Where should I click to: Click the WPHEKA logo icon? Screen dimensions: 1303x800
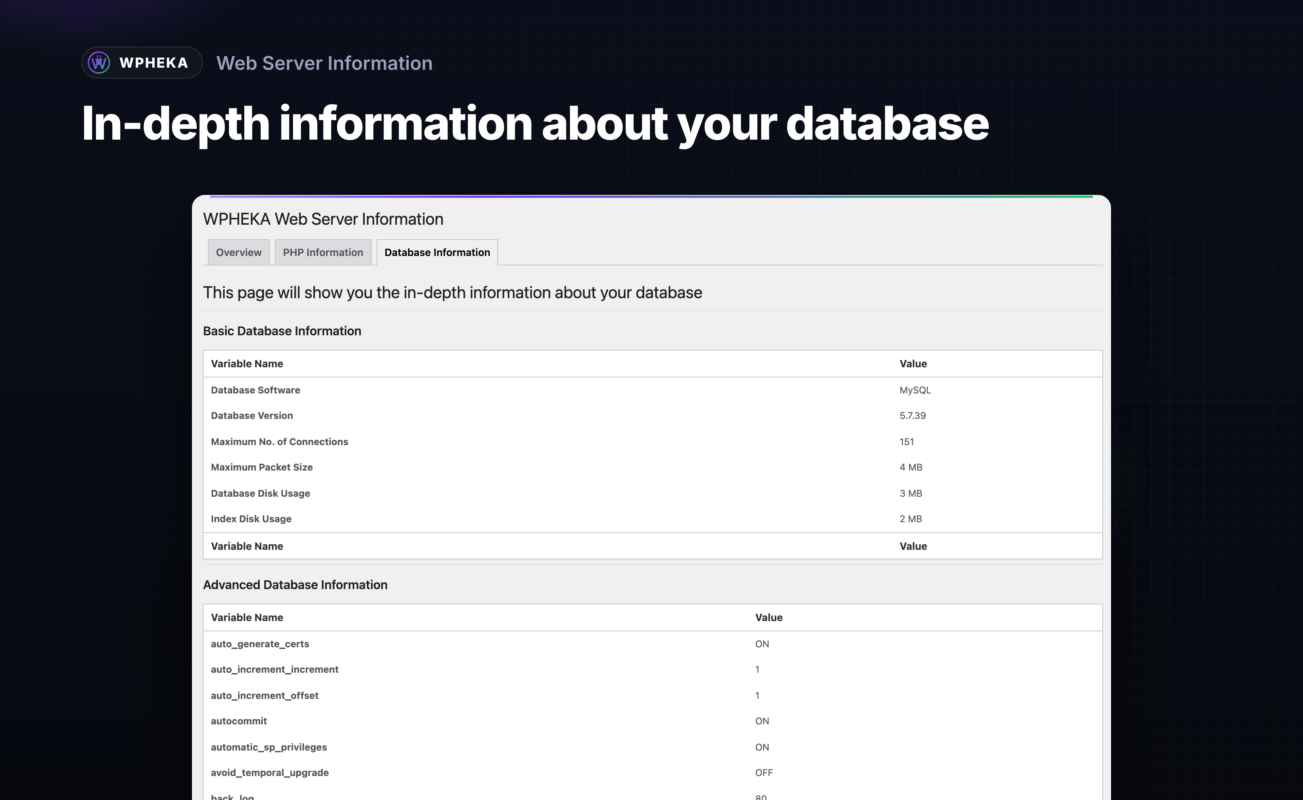point(98,63)
